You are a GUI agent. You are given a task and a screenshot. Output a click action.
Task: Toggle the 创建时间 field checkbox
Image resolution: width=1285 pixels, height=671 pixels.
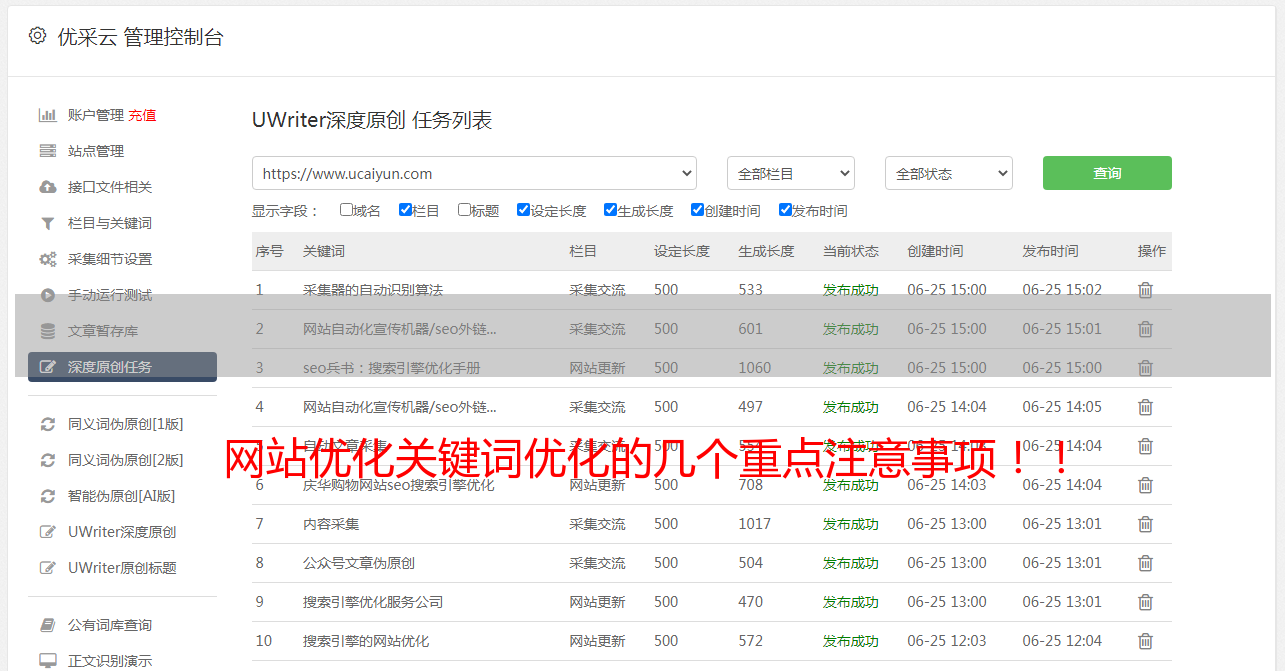[697, 210]
